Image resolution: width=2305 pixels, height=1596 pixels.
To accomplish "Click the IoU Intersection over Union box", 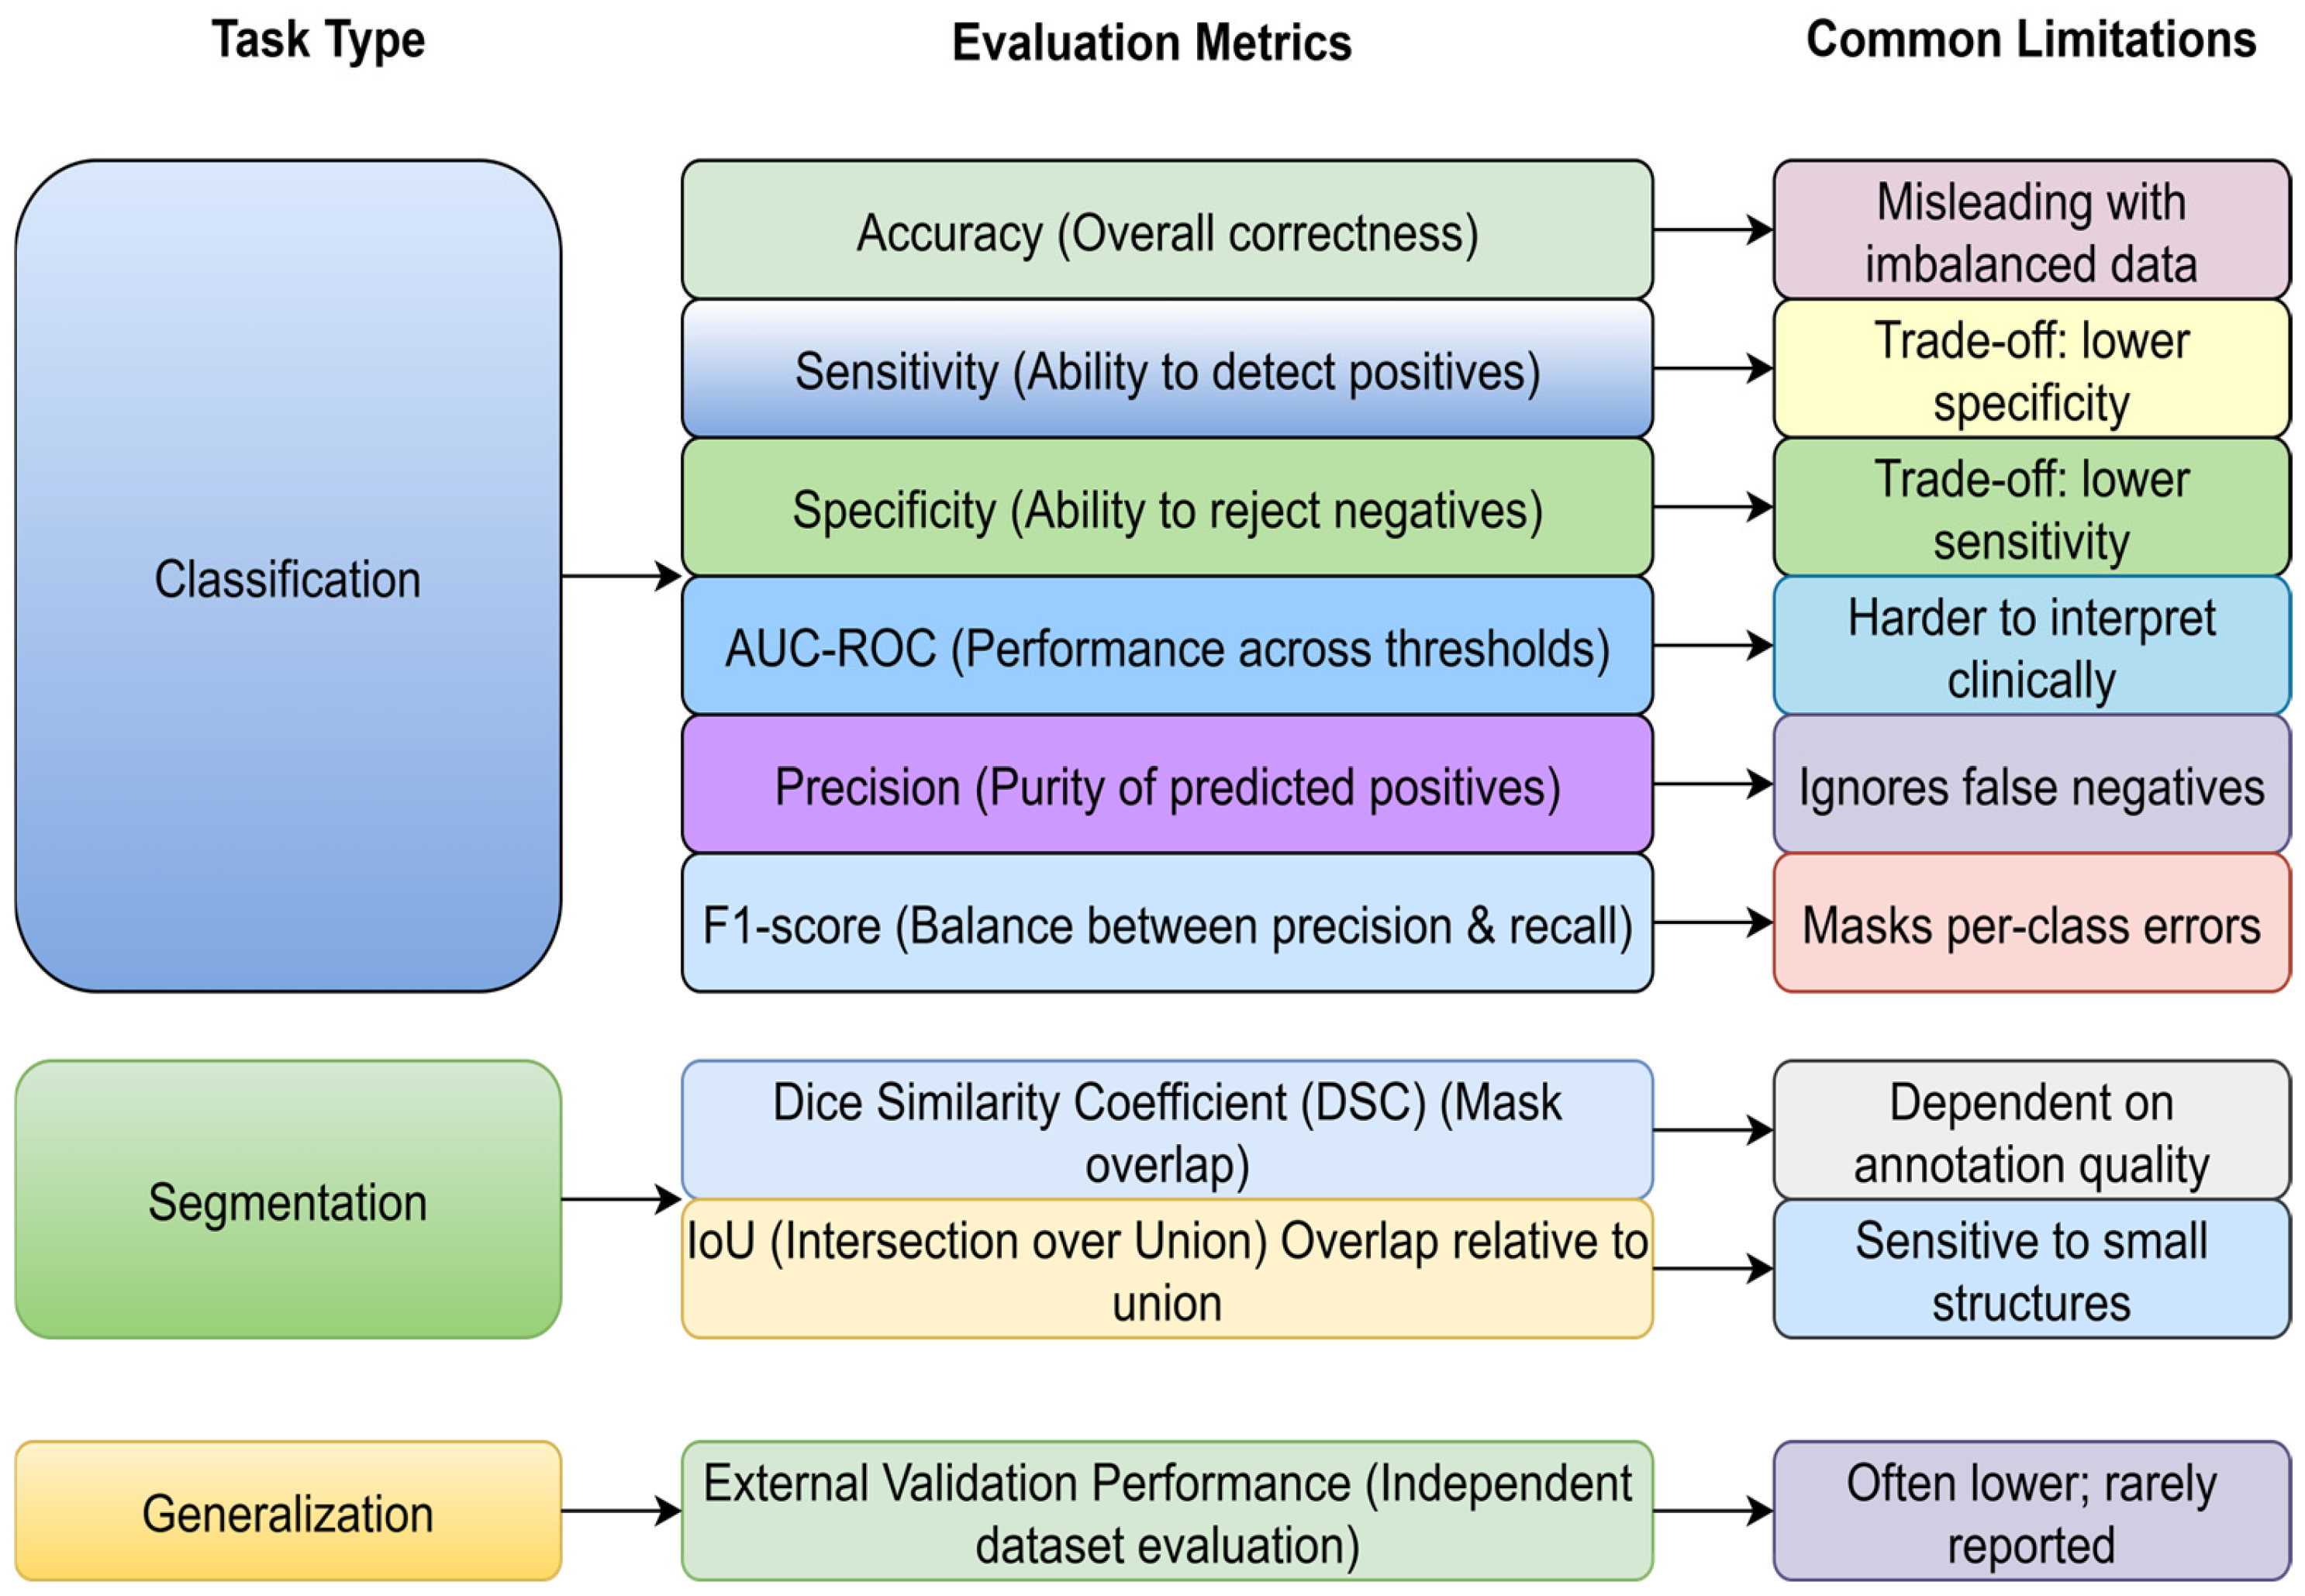I will pyautogui.click(x=1167, y=1269).
